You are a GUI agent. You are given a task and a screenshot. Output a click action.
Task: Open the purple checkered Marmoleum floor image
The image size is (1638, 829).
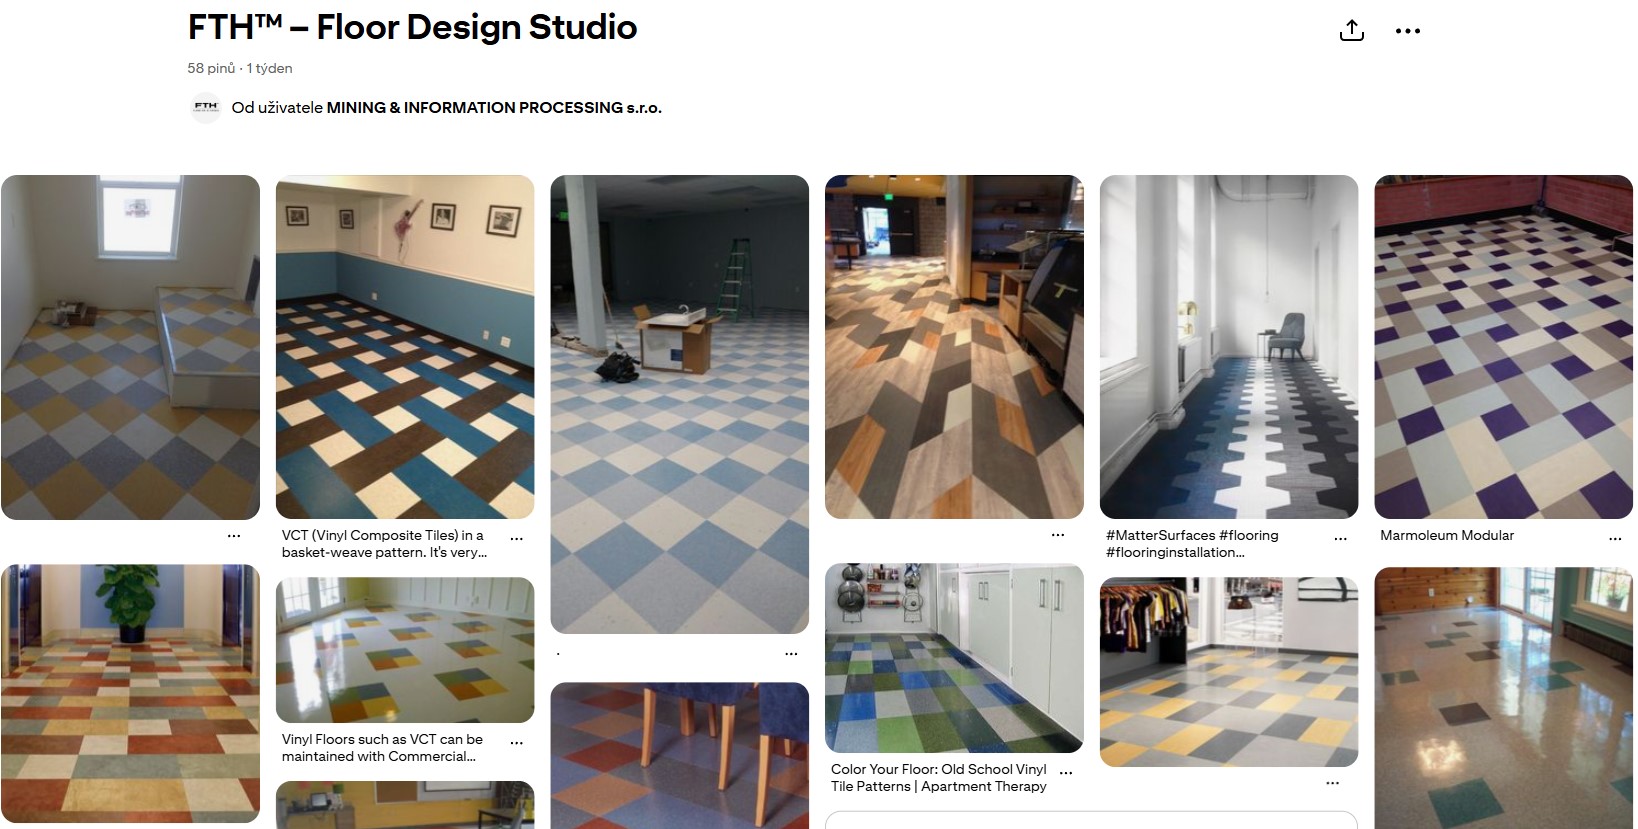click(x=1503, y=347)
